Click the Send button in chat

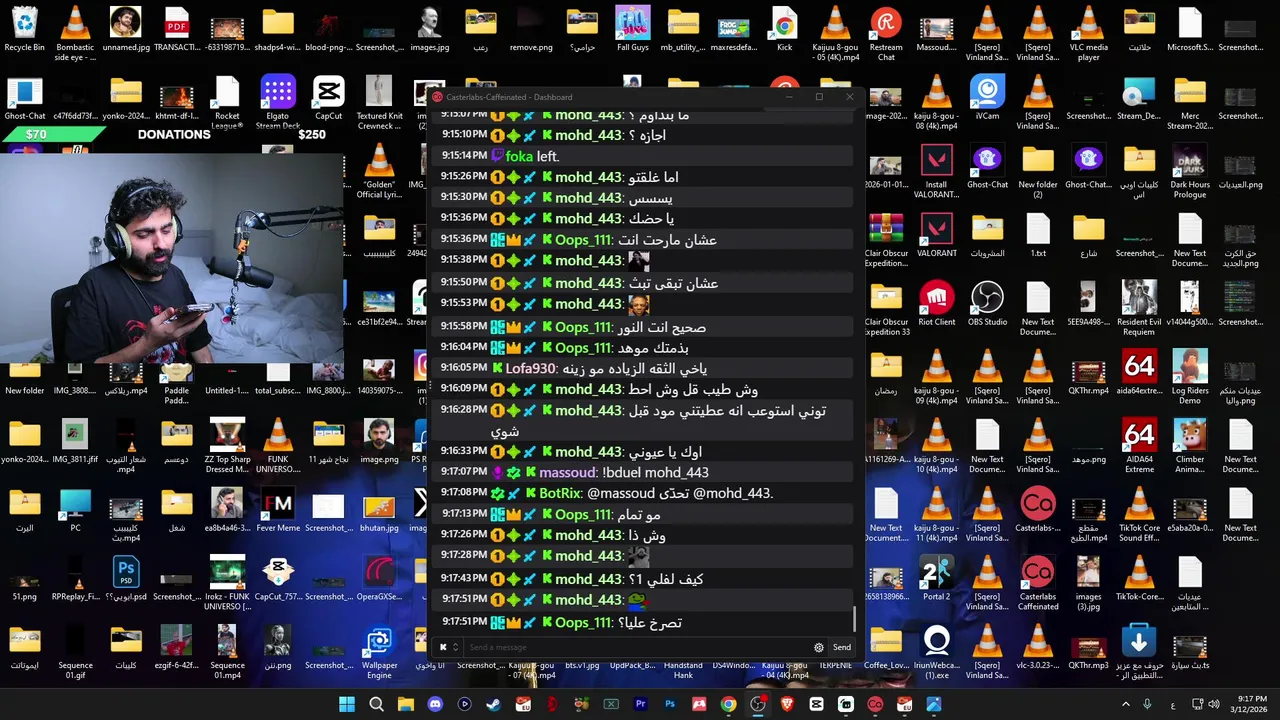click(842, 647)
